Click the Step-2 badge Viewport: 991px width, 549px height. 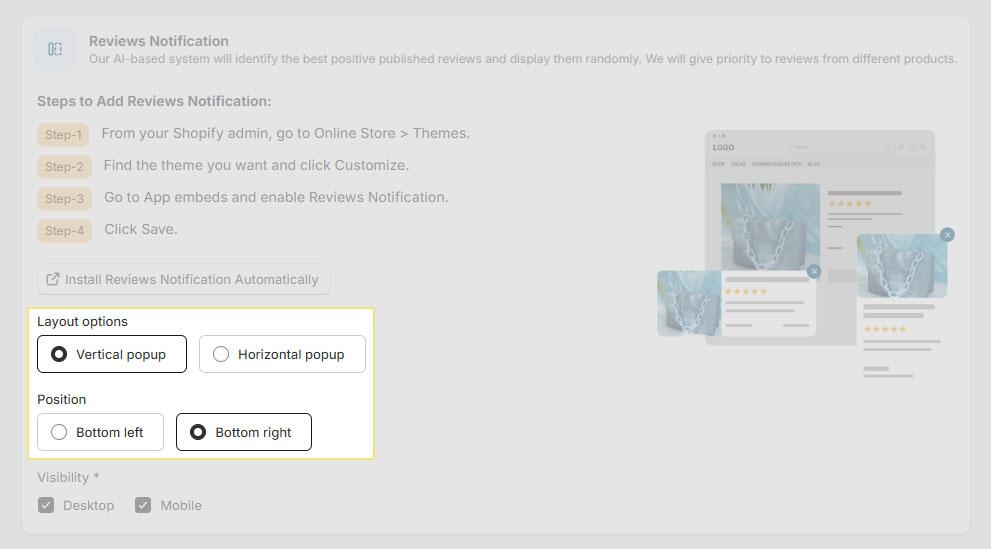click(x=64, y=167)
